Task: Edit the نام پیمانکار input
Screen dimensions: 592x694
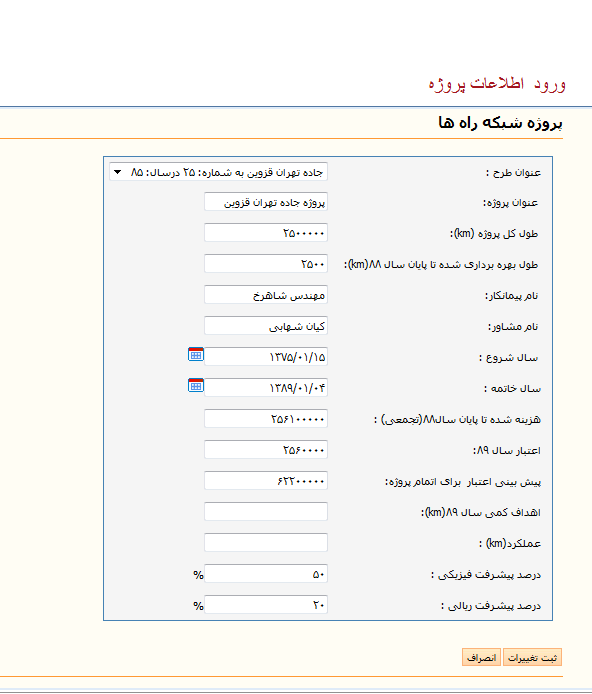Action: (x=266, y=295)
